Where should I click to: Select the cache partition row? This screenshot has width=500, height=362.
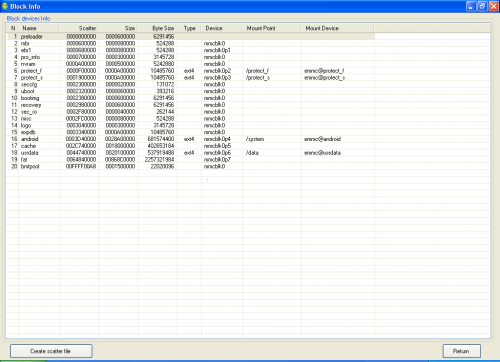(190, 146)
